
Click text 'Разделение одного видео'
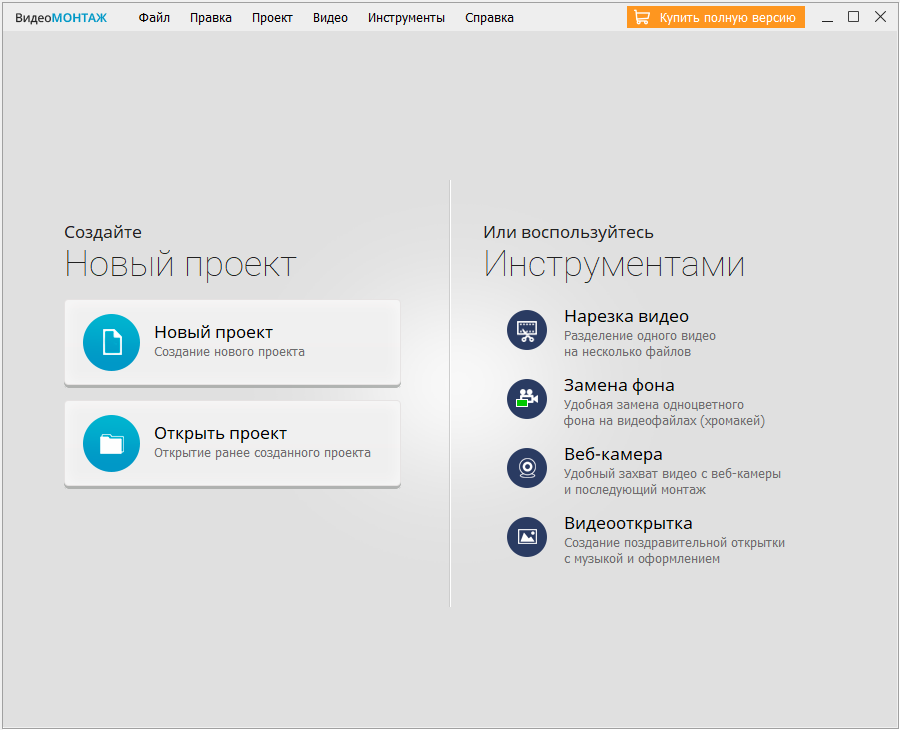point(640,336)
